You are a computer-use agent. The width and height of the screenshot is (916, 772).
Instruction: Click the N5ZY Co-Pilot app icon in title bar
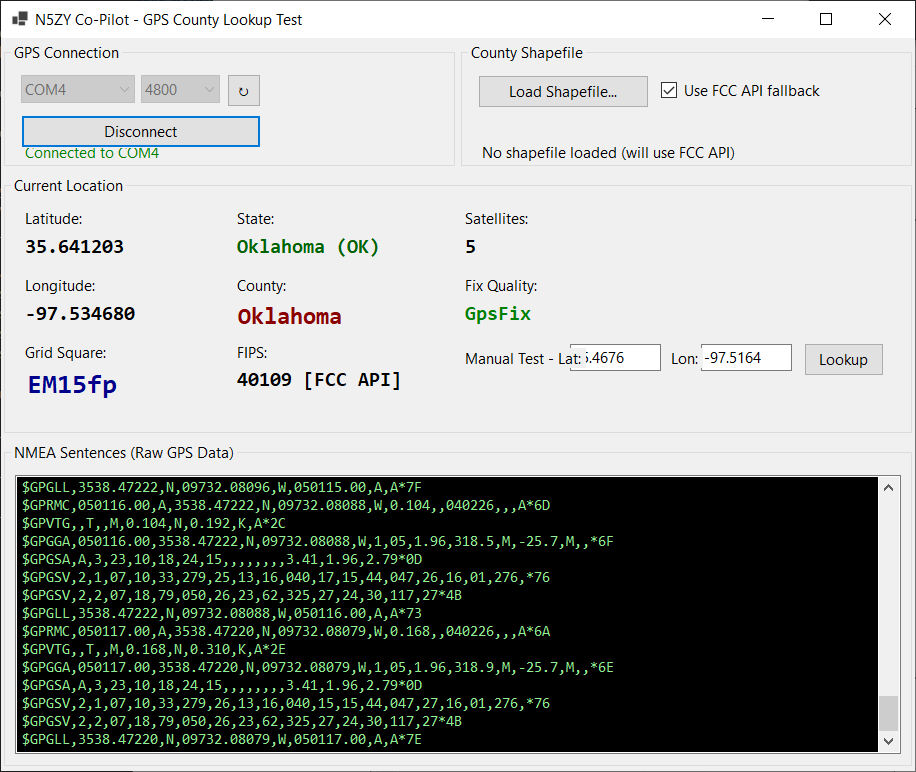click(20, 19)
